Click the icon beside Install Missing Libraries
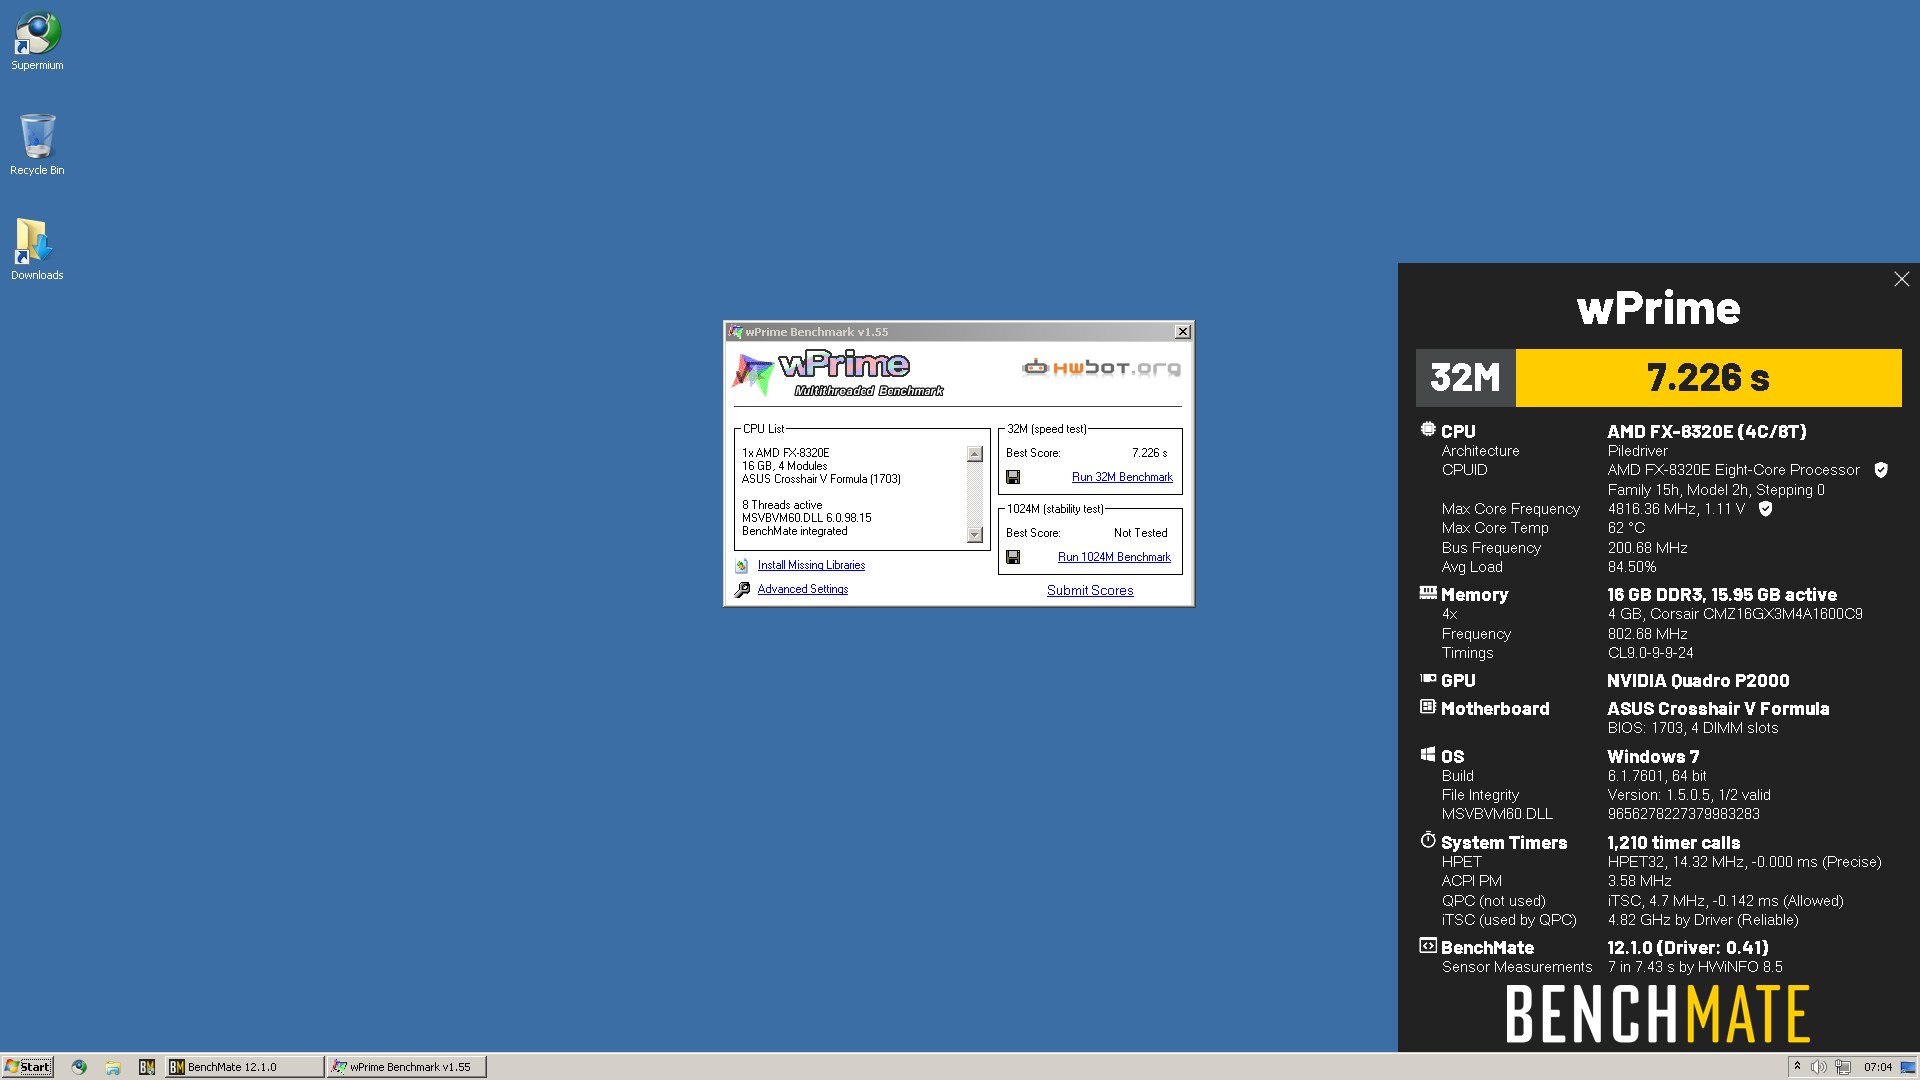The image size is (1920, 1080). click(x=742, y=566)
